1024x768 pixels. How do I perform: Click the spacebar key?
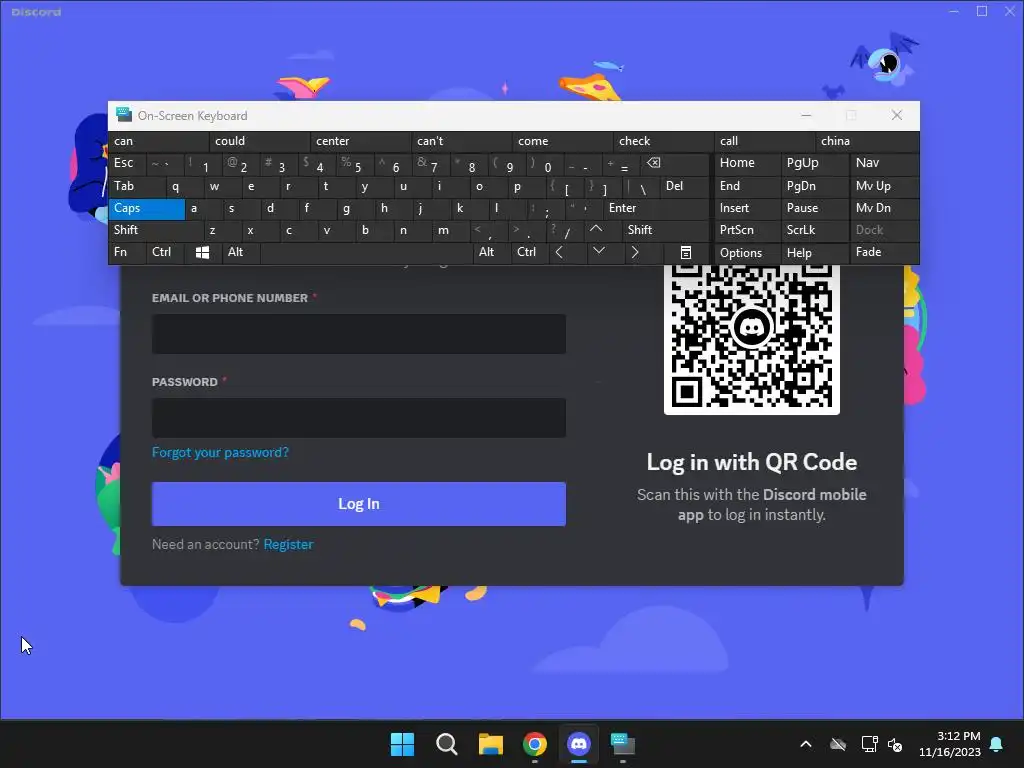366,252
